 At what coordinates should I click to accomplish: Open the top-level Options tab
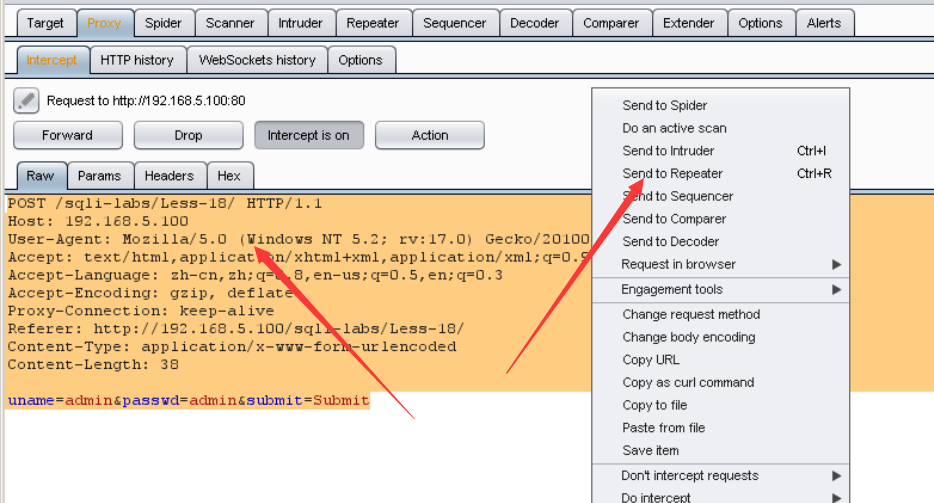pos(761,23)
